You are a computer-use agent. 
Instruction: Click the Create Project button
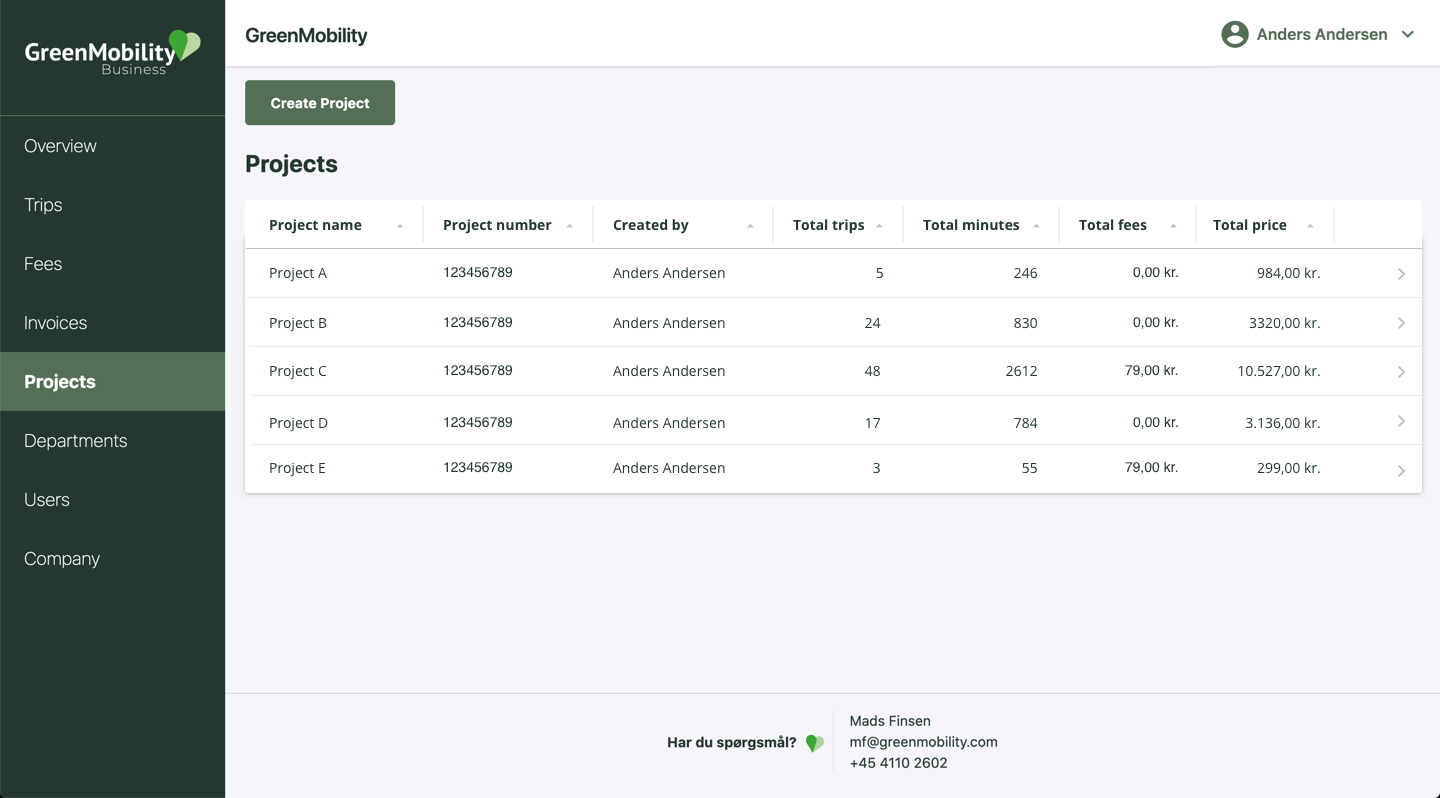(x=320, y=103)
